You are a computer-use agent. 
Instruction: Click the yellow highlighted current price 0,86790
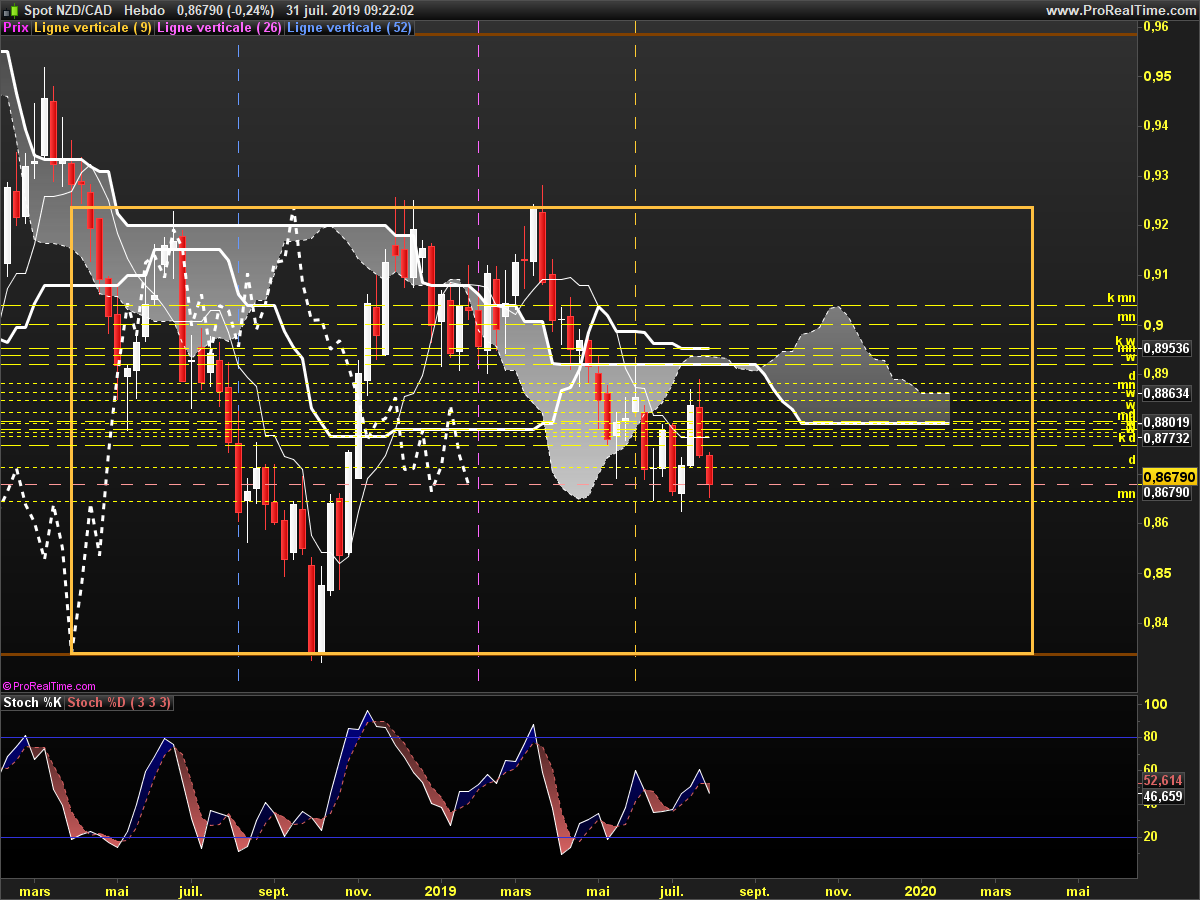click(1170, 477)
